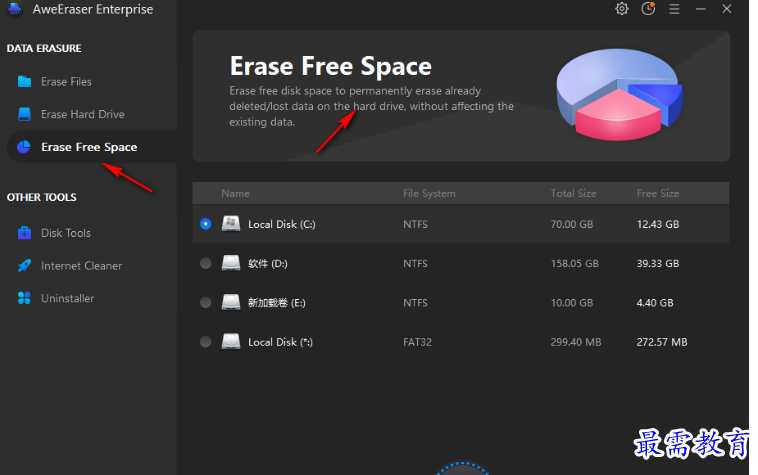758x475 pixels.
Task: Click the Uninstaller sidebar icon
Action: click(x=24, y=298)
